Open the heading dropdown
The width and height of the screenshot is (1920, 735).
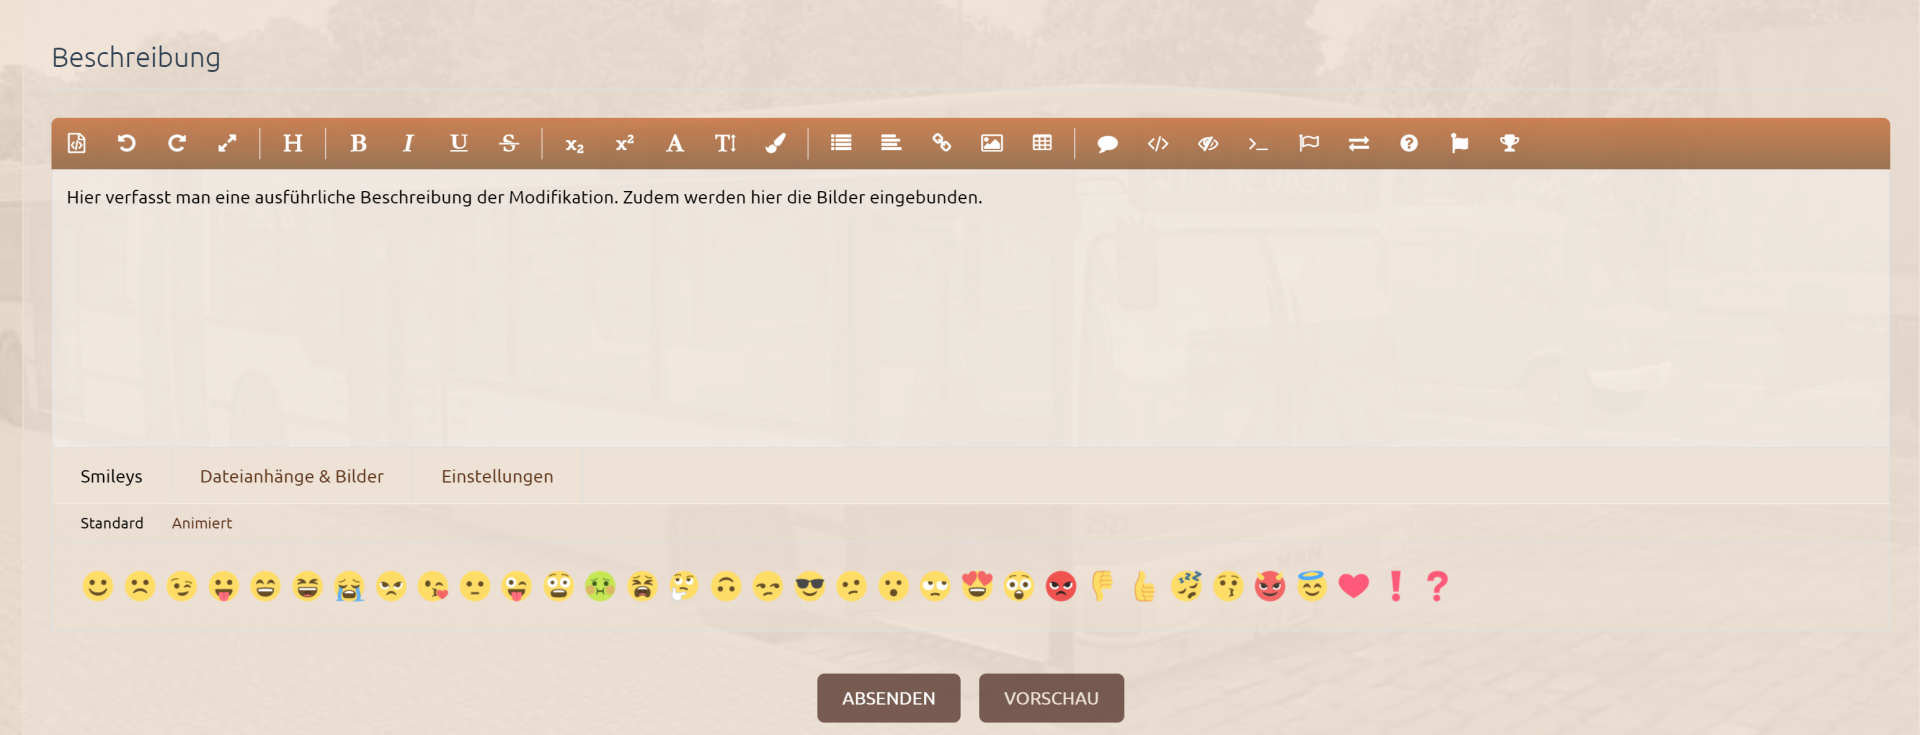pos(292,143)
